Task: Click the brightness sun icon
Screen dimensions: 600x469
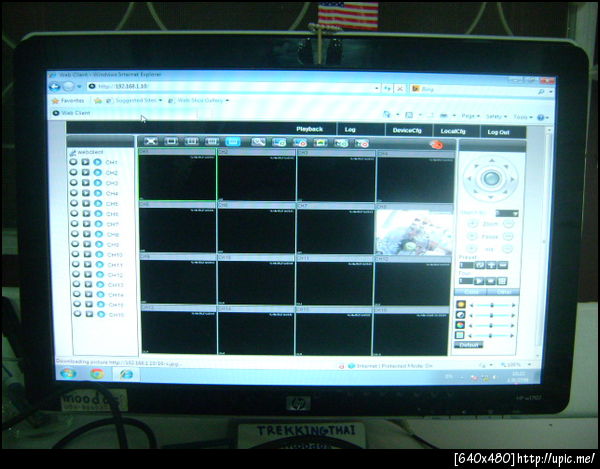Action: tap(461, 305)
